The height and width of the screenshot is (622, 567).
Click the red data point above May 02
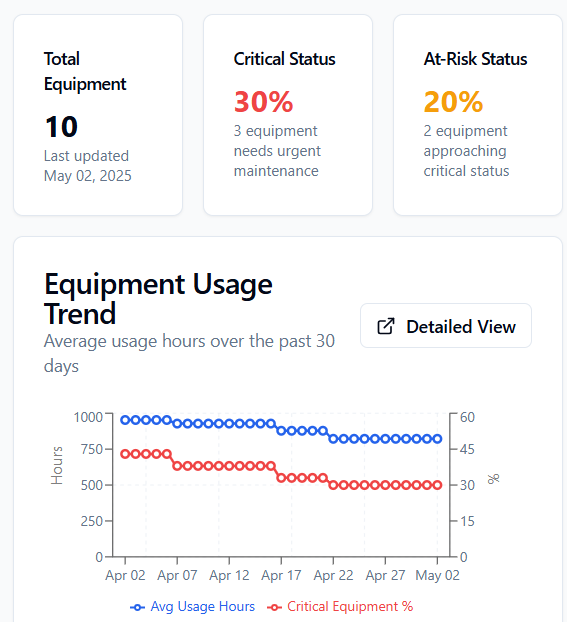[437, 485]
